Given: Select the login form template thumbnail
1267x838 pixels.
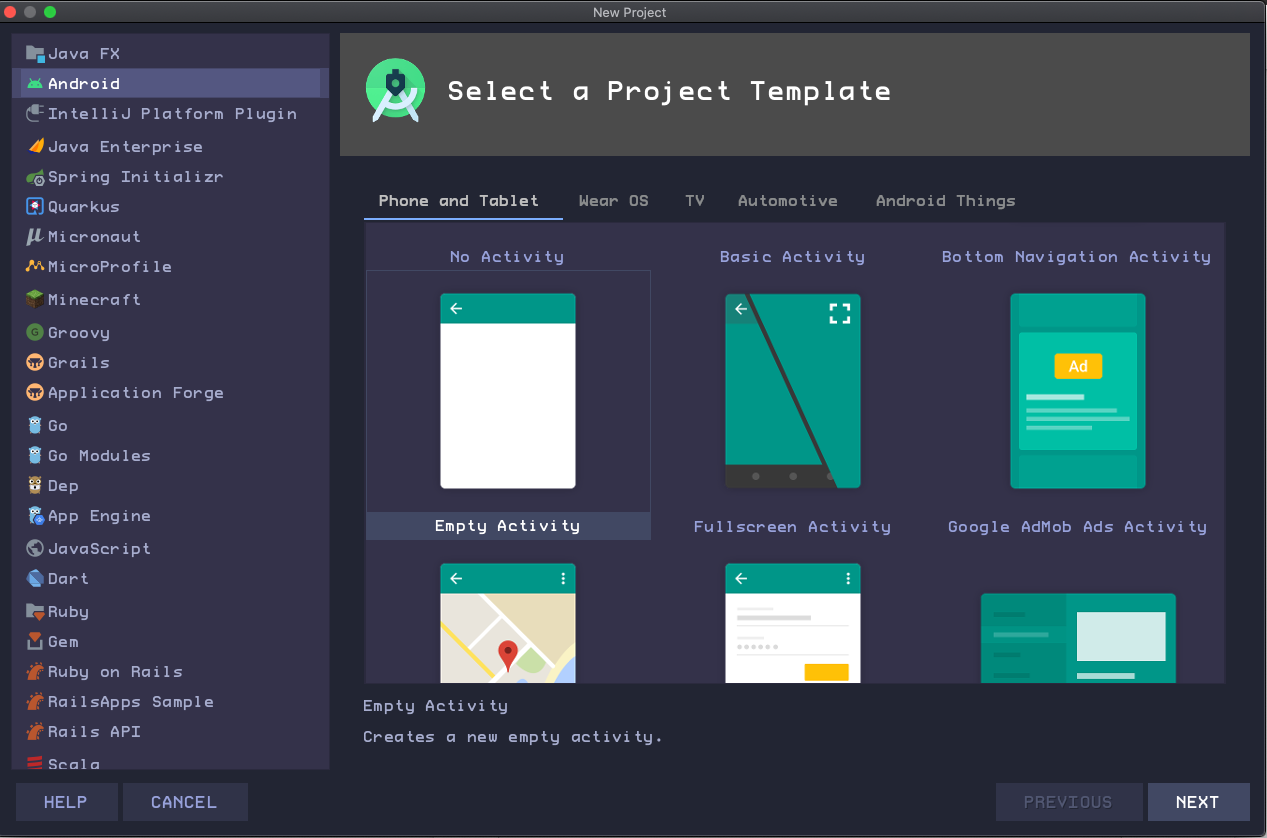Looking at the screenshot, I should pos(793,623).
